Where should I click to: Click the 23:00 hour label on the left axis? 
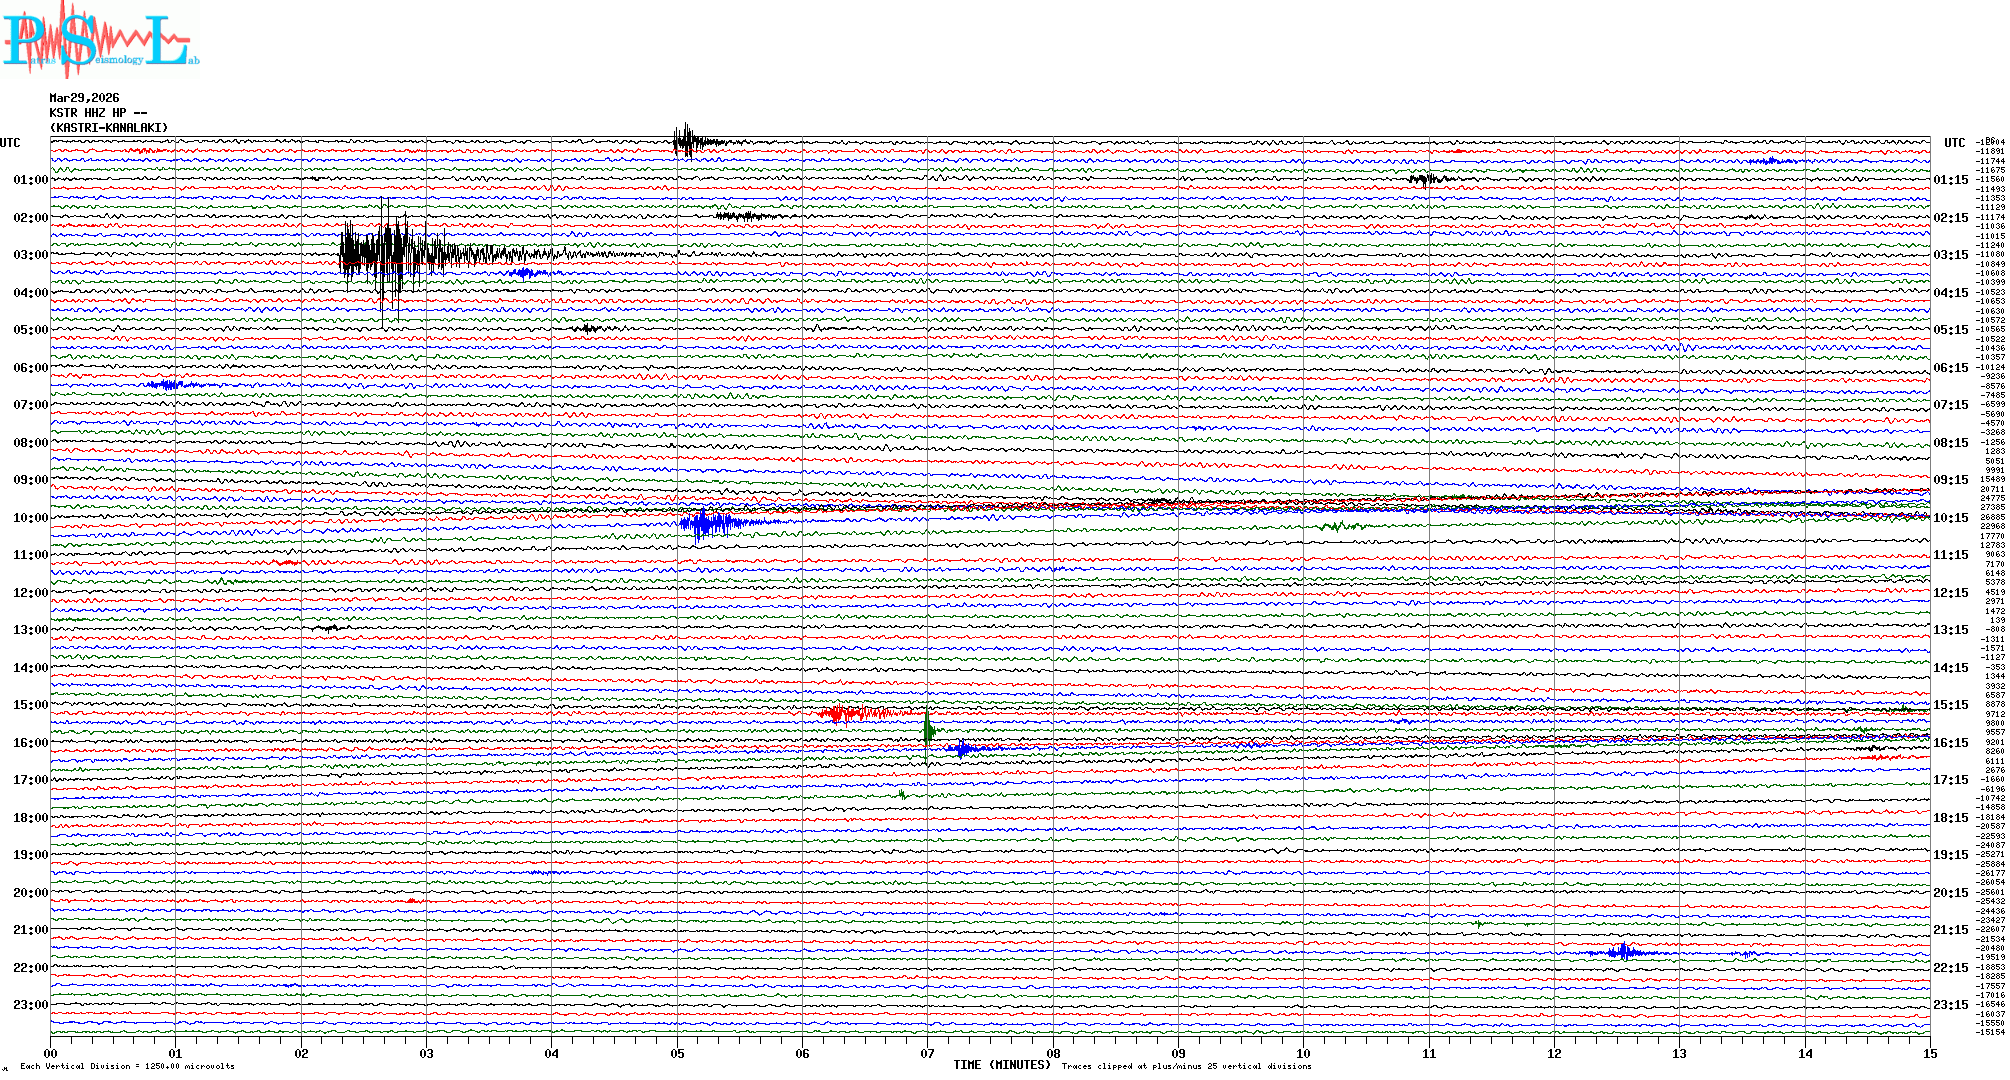point(30,1005)
